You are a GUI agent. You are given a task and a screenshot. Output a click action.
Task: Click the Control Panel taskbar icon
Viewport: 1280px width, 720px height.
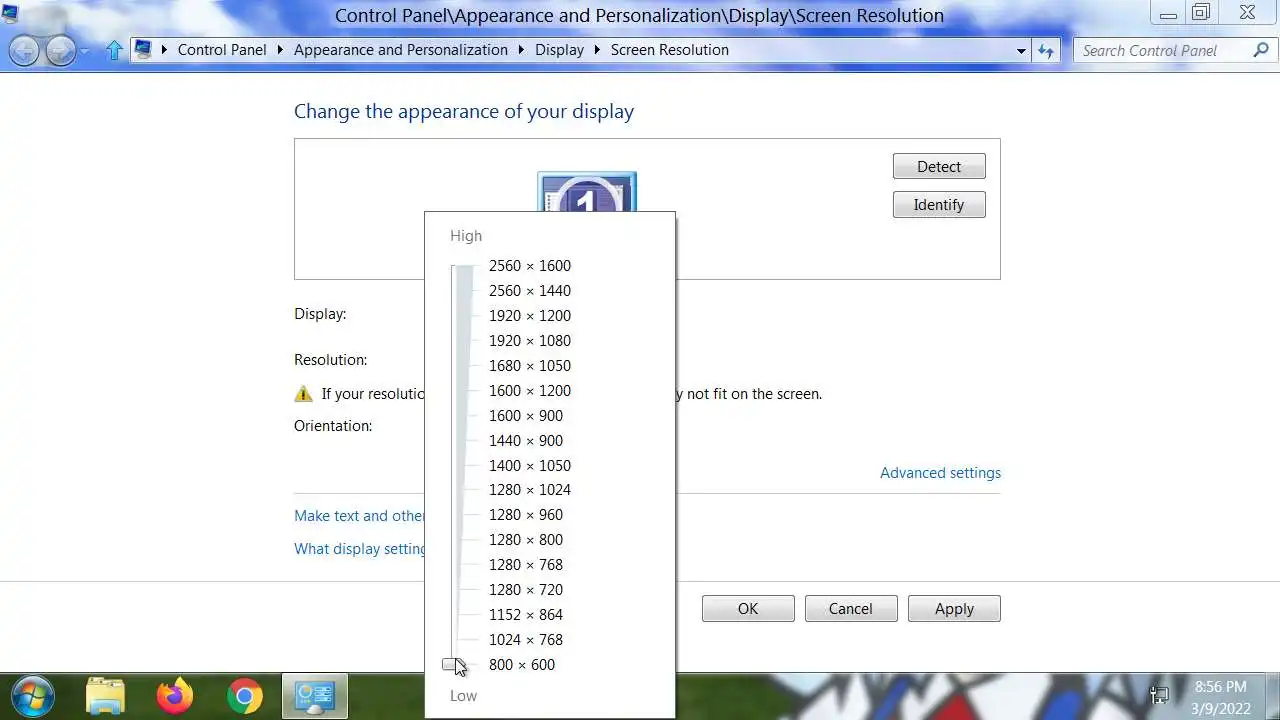click(315, 695)
